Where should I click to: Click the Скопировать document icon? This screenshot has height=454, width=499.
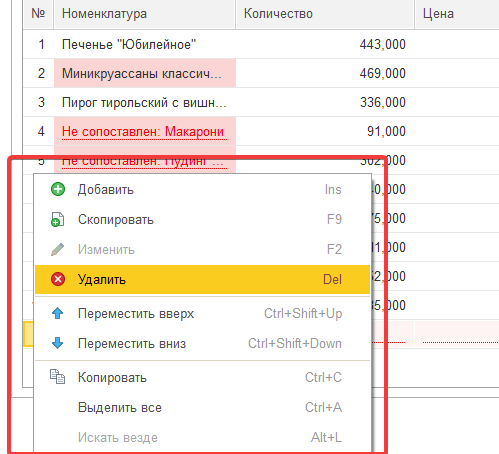coord(57,219)
